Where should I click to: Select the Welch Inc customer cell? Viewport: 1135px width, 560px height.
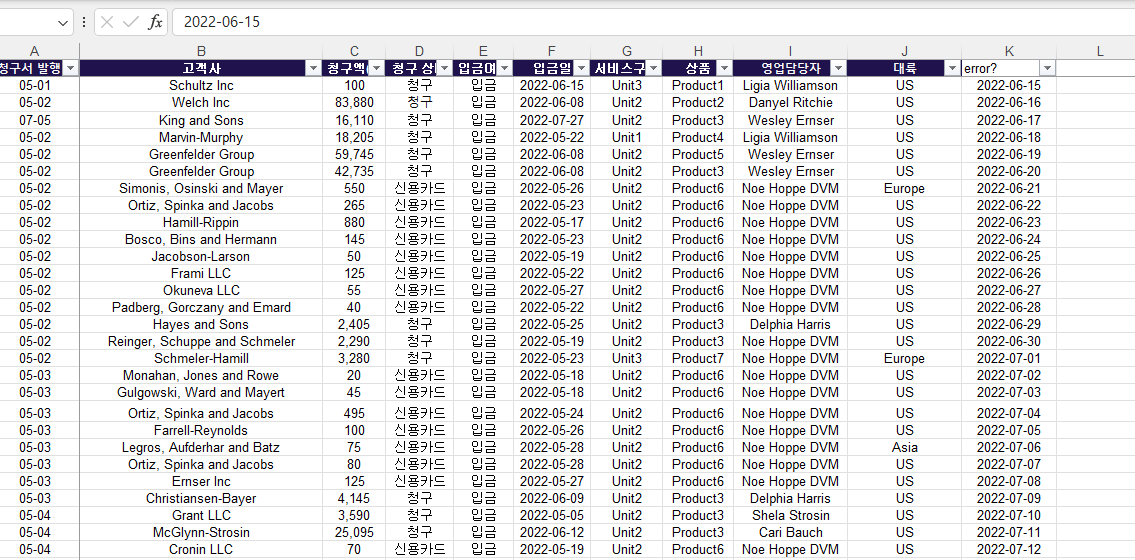(x=201, y=103)
